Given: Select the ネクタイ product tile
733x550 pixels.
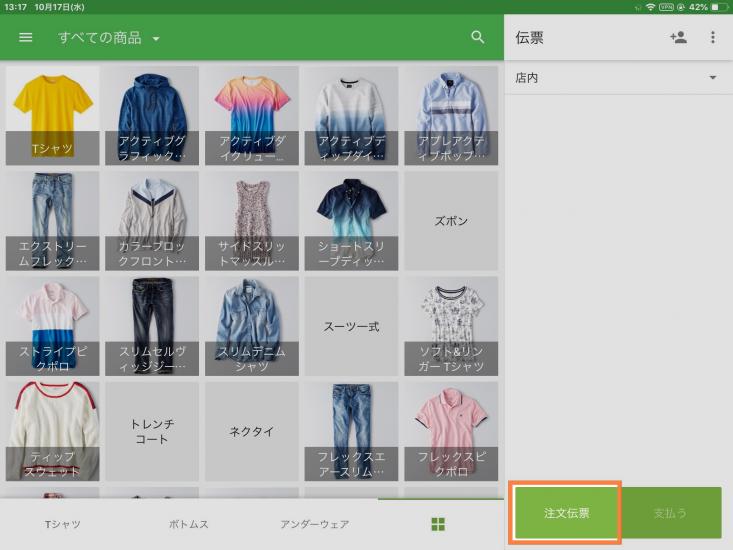Looking at the screenshot, I should pos(252,431).
